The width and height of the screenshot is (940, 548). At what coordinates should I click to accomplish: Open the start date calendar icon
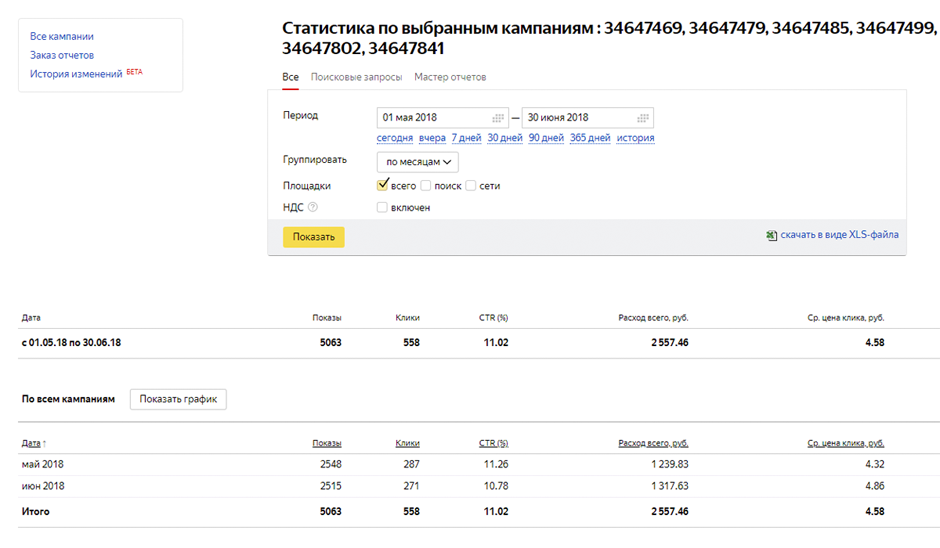pyautogui.click(x=498, y=118)
